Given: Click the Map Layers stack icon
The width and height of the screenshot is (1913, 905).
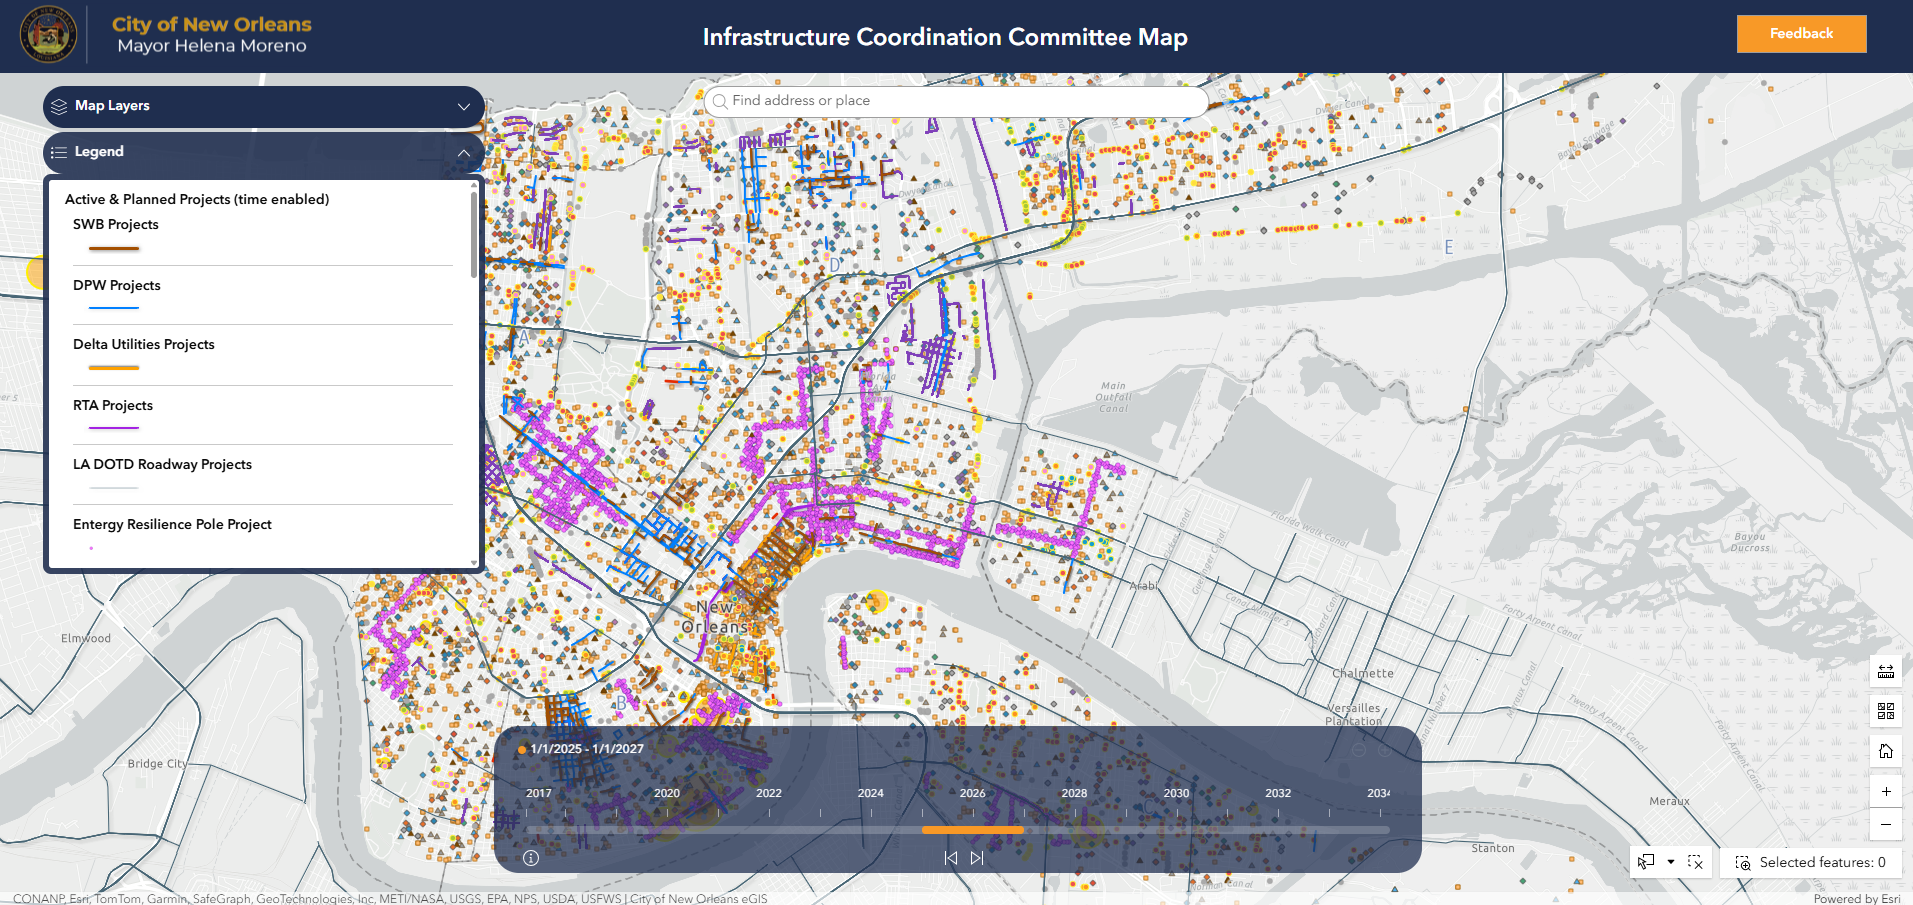Looking at the screenshot, I should 59,106.
